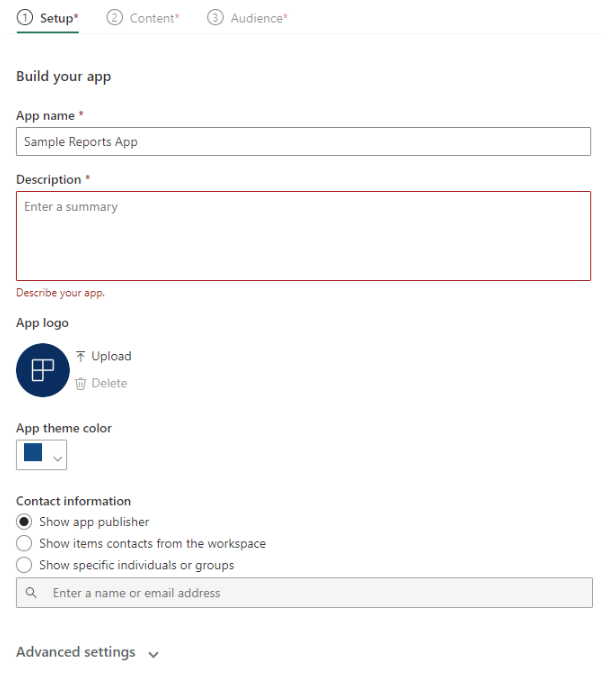
Task: Switch to the Content tab
Action: tap(153, 18)
